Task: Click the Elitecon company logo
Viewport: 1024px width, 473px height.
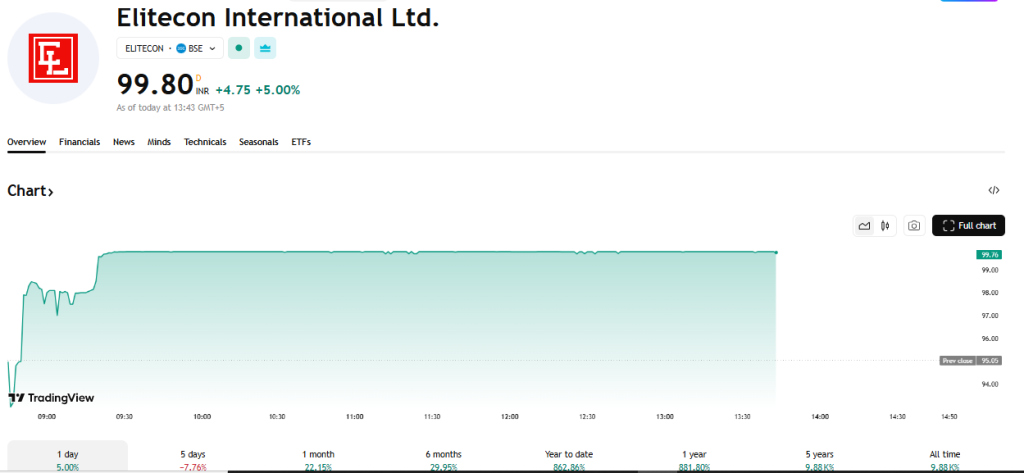Action: 53,58
